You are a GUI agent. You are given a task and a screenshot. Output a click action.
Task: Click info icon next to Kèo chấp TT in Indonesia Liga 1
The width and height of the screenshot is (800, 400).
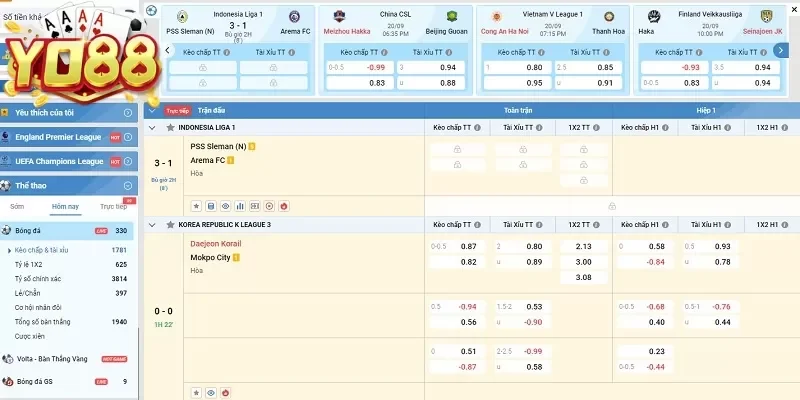[x=478, y=128]
